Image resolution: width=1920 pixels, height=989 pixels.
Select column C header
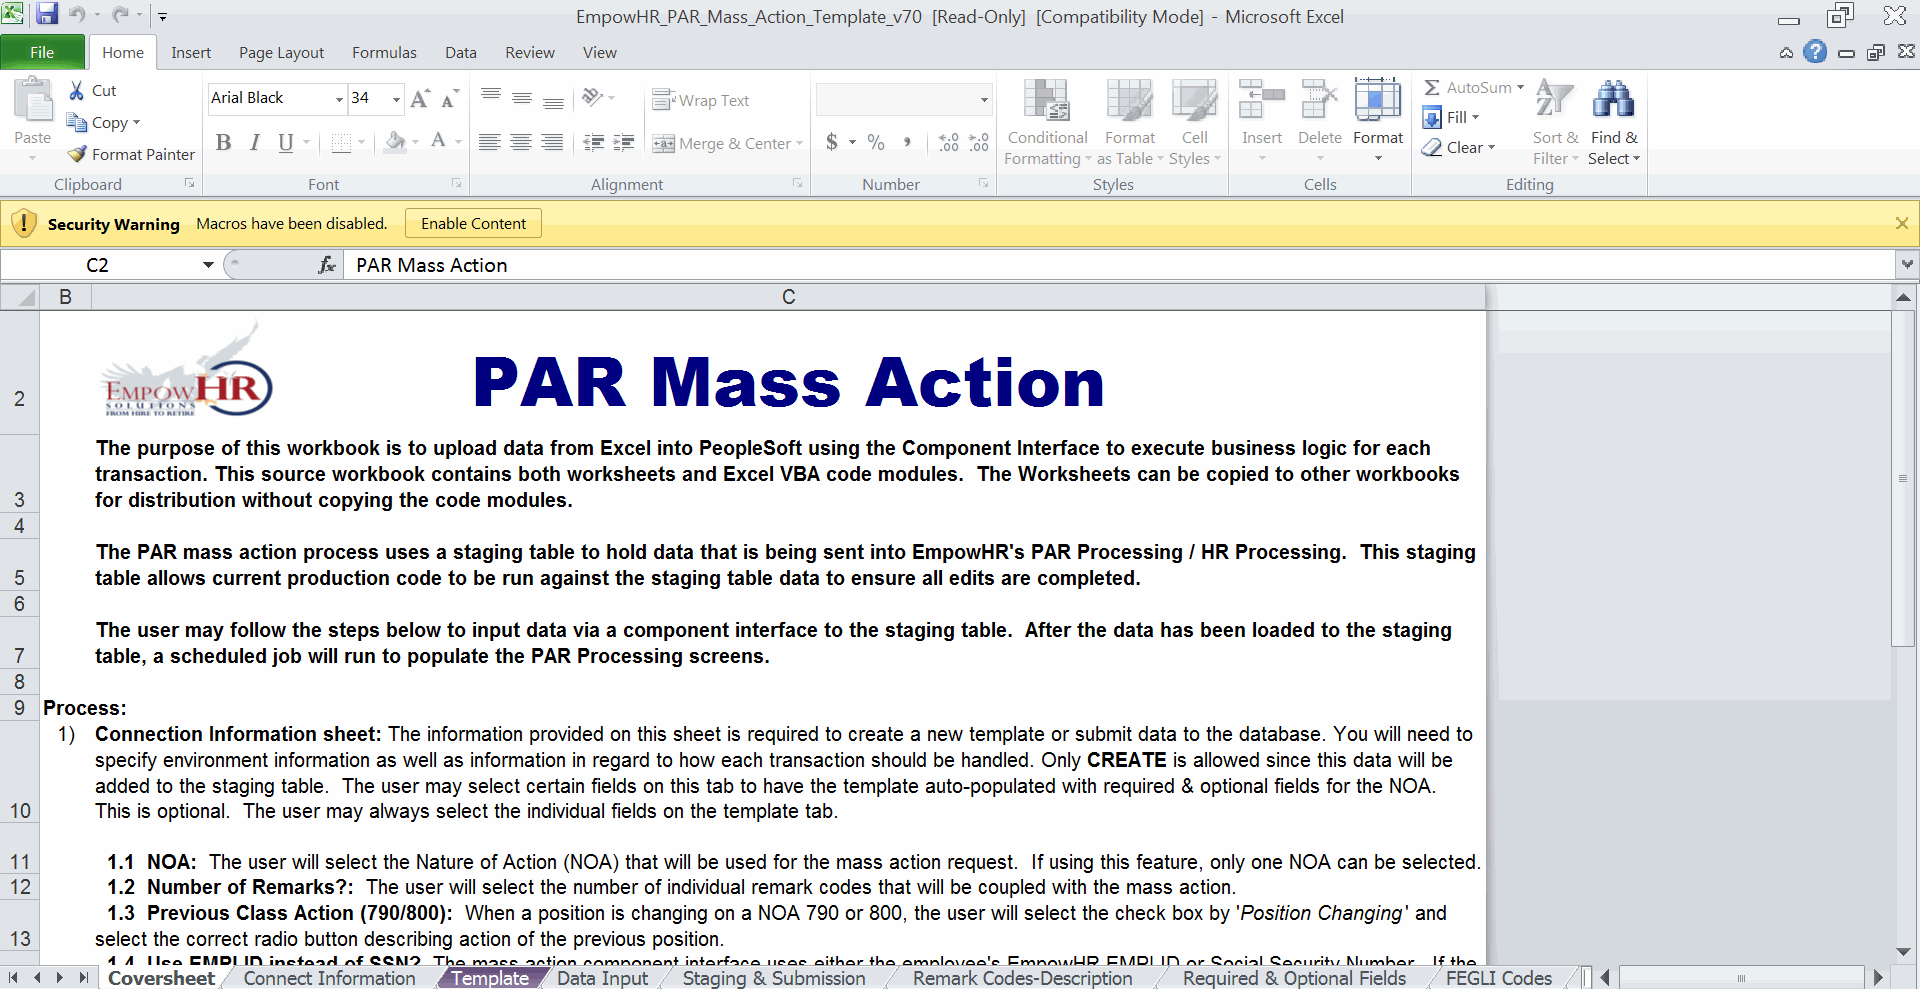[788, 297]
